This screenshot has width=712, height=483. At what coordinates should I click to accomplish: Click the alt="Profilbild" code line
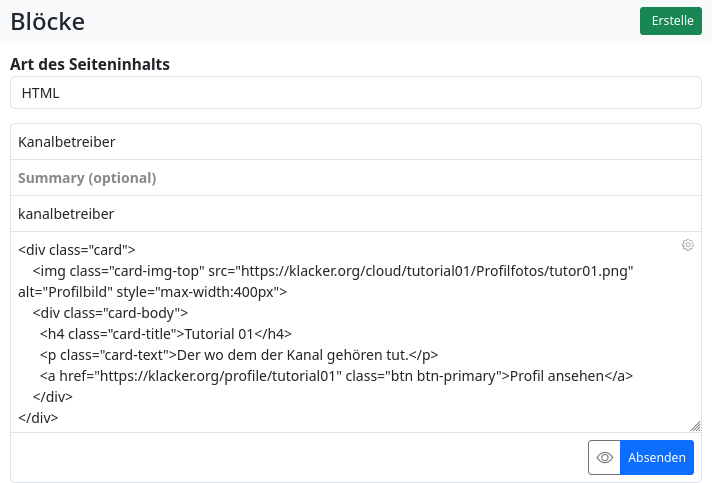152,292
